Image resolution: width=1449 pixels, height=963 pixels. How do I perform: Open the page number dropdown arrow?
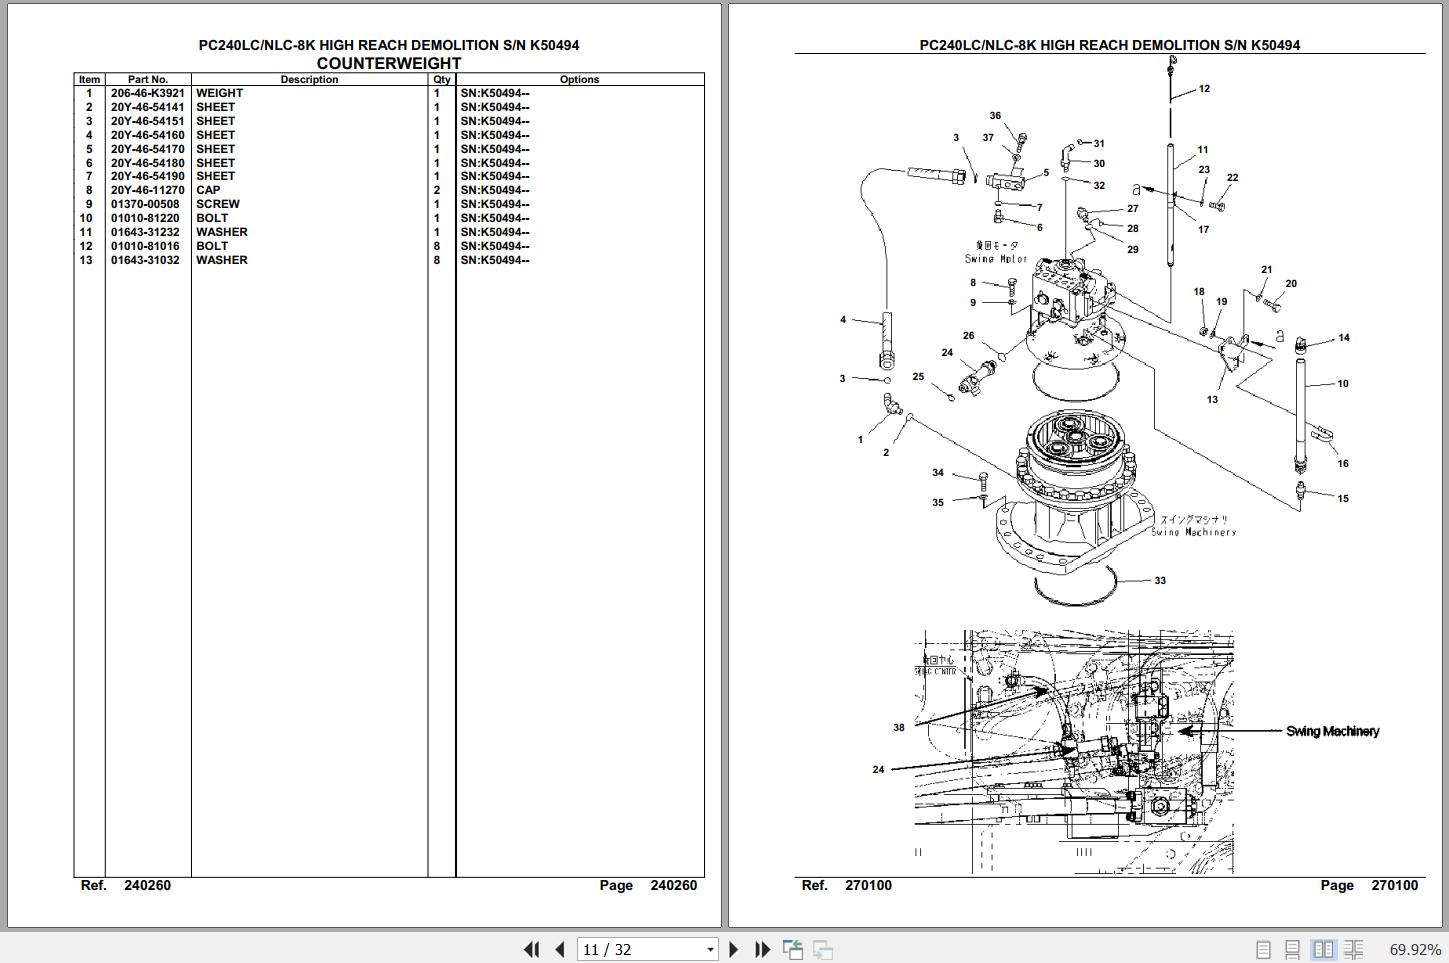pos(711,950)
